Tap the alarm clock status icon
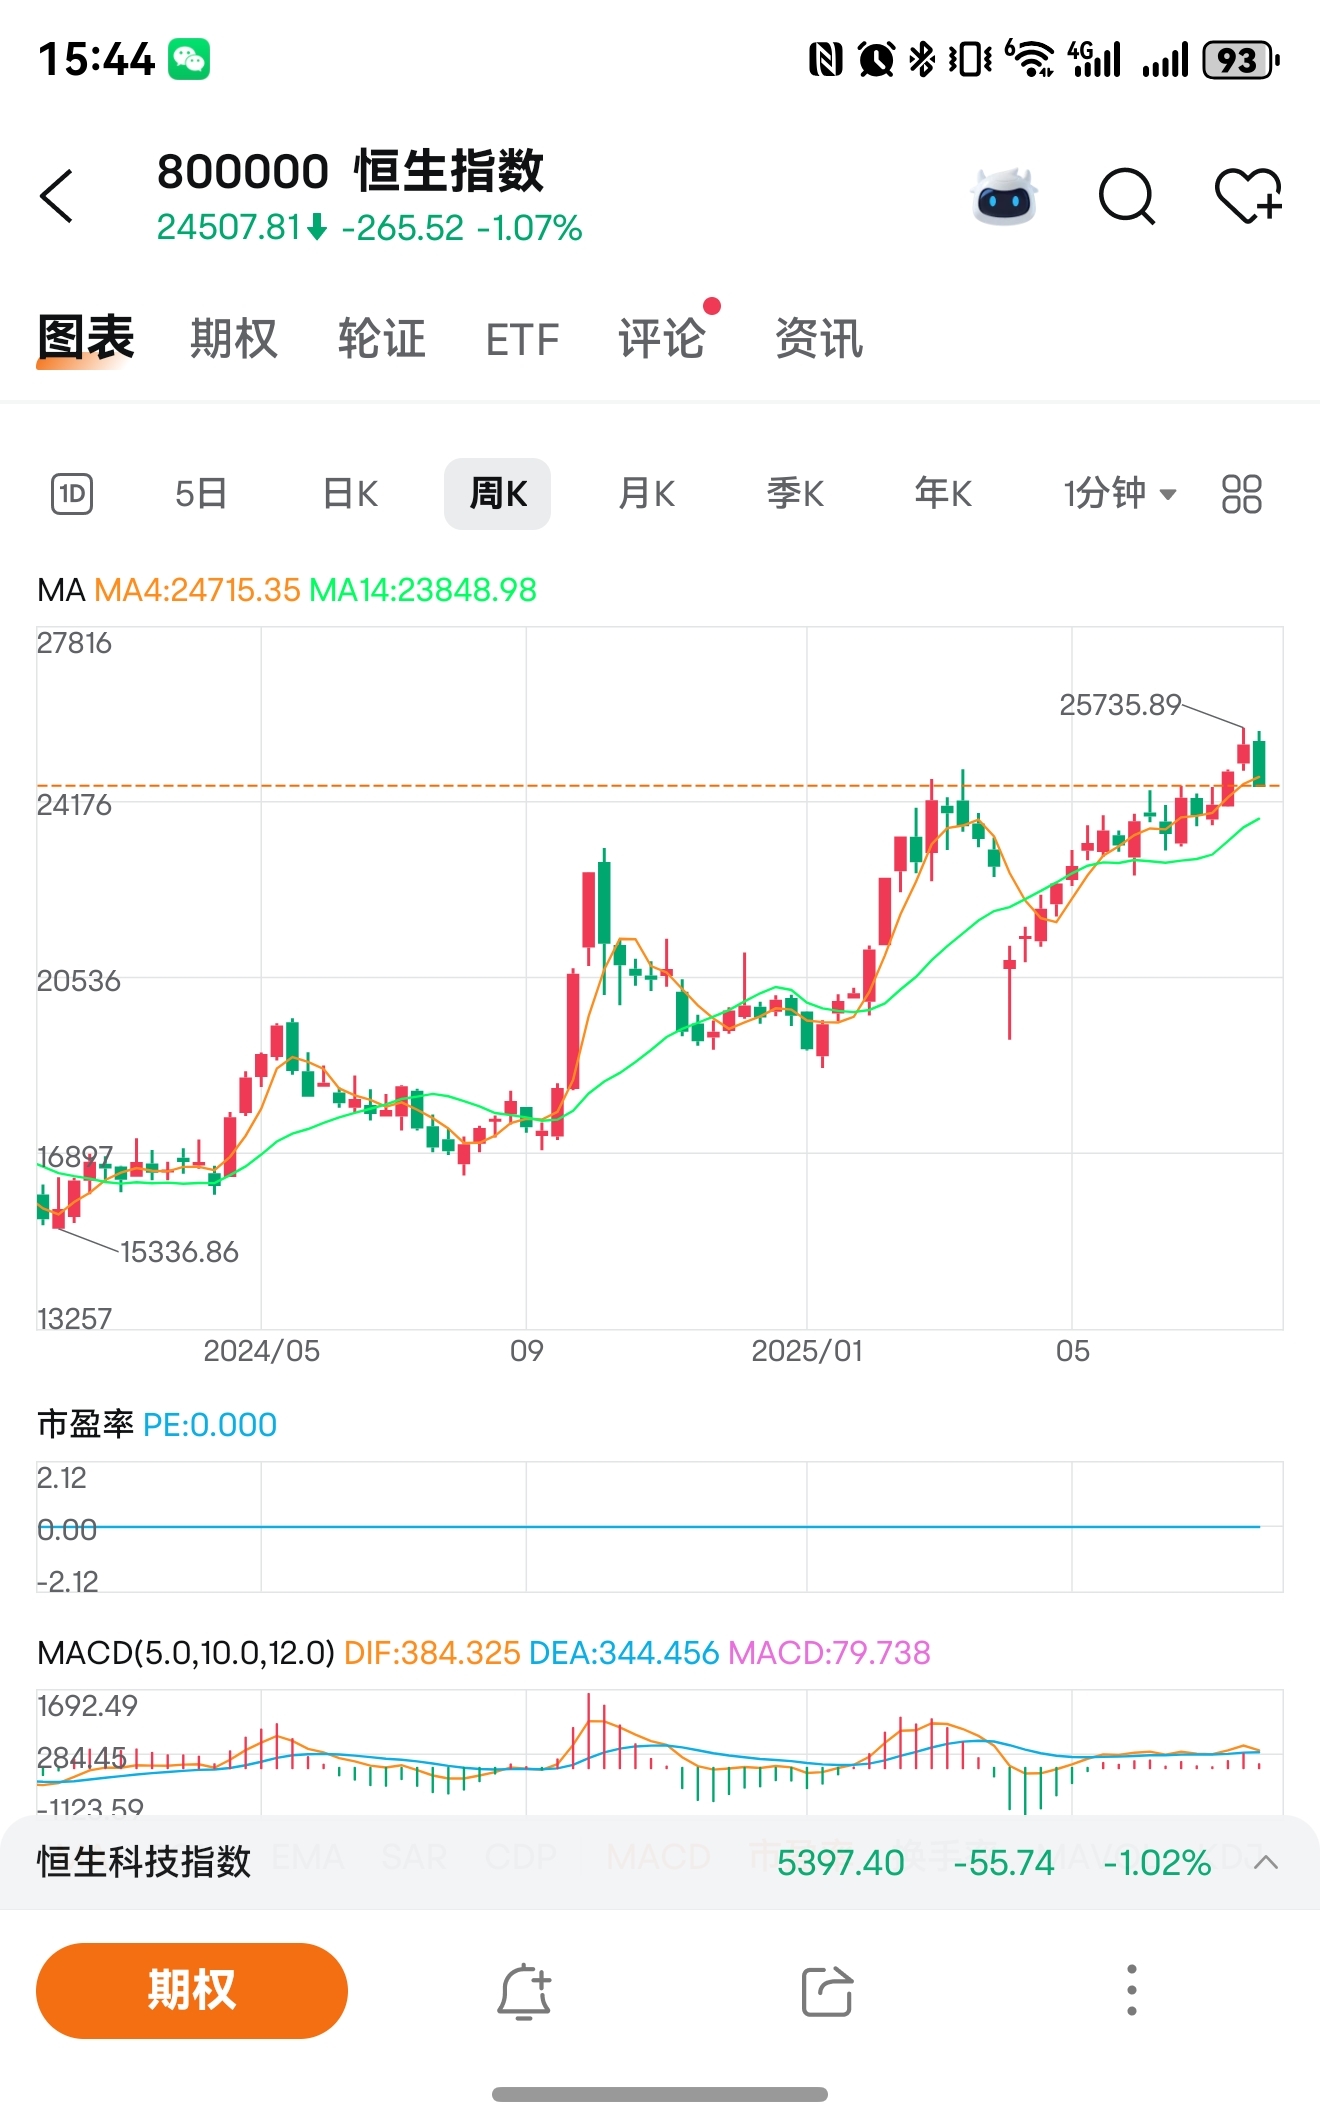The height and width of the screenshot is (2120, 1320). 876,60
